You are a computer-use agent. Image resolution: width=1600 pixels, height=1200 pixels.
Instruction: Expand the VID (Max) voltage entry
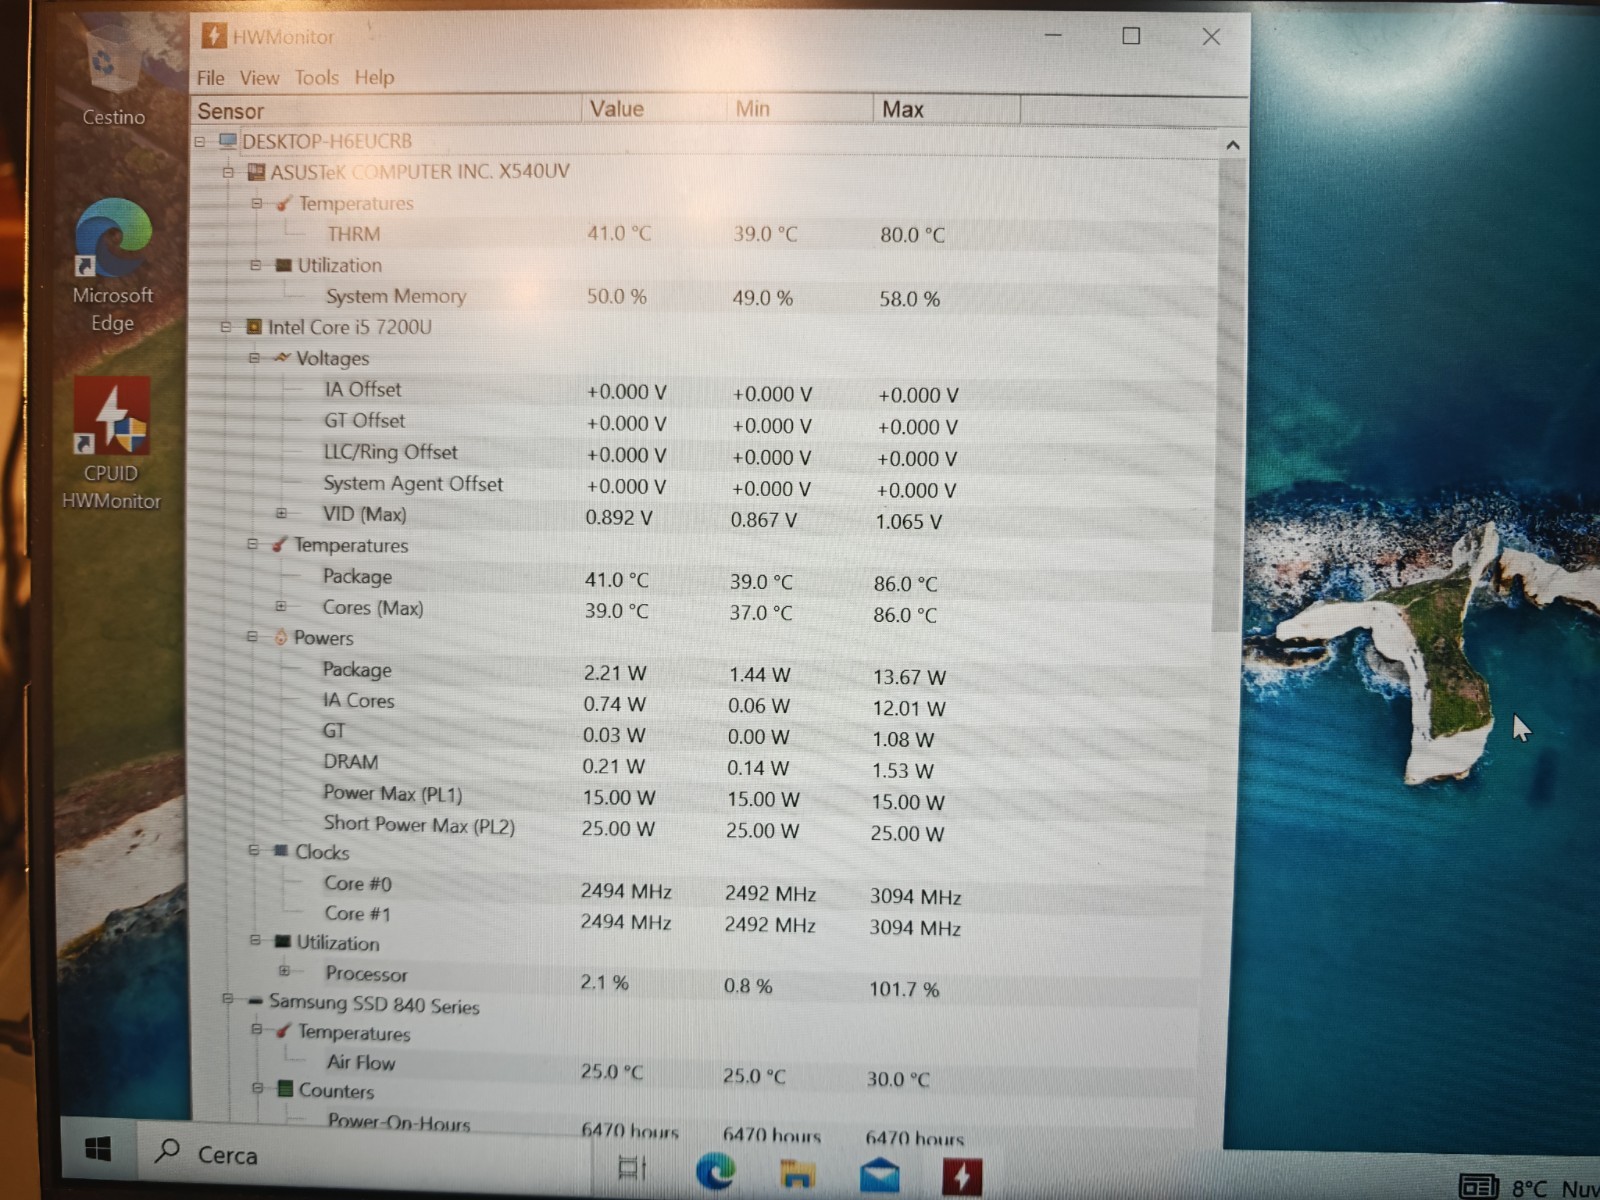[281, 514]
